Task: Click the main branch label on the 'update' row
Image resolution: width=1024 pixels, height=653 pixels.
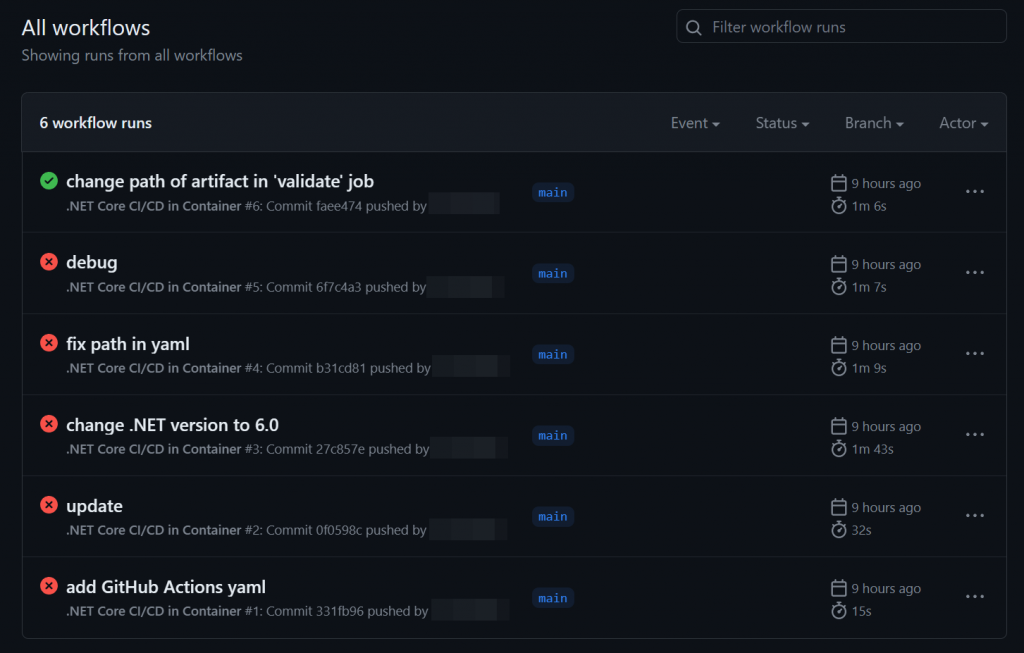Action: pyautogui.click(x=552, y=517)
